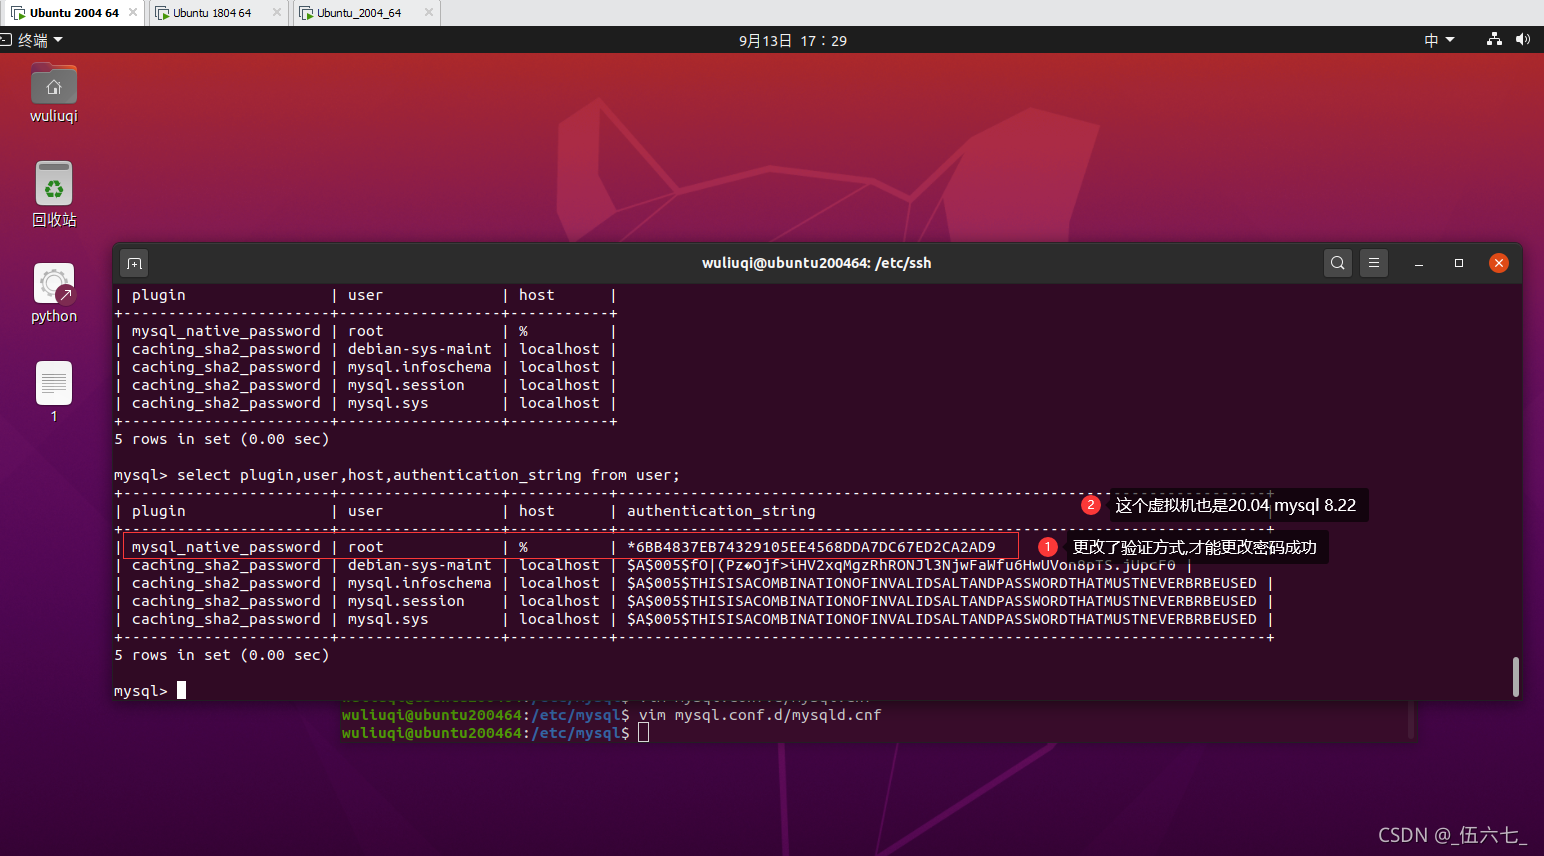Screen dimensions: 1544x856
Task: Click root user in the second table
Action: [x=366, y=547]
